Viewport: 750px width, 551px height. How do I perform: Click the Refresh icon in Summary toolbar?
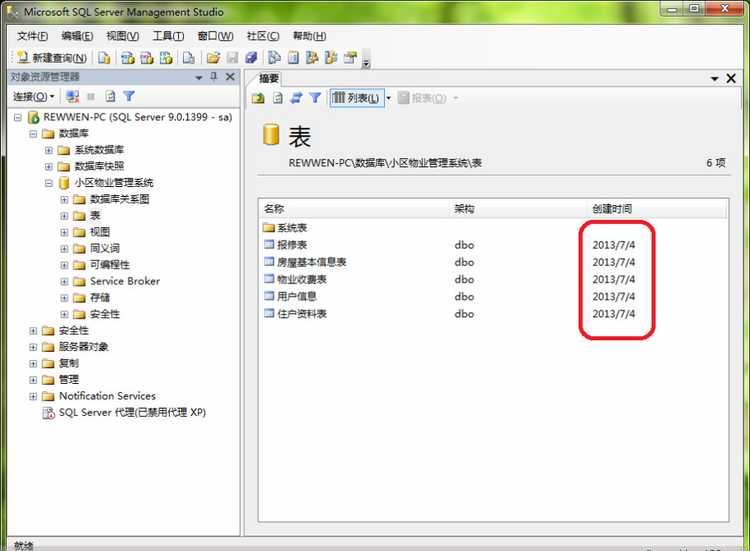click(278, 98)
